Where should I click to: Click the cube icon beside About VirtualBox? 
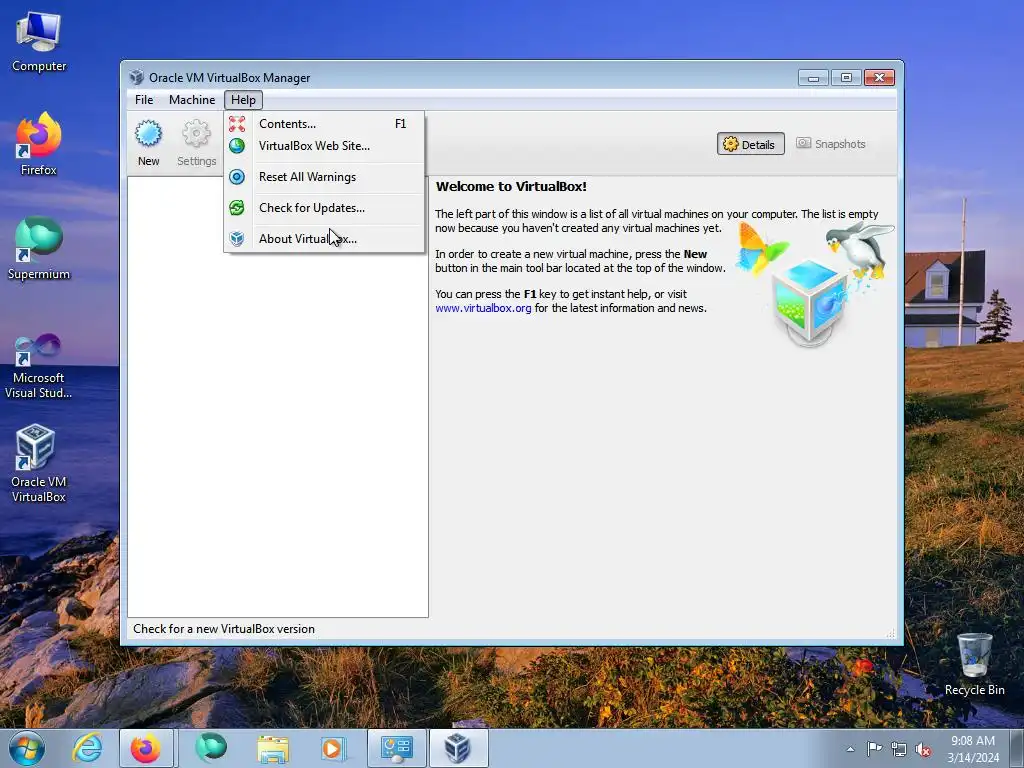(237, 239)
